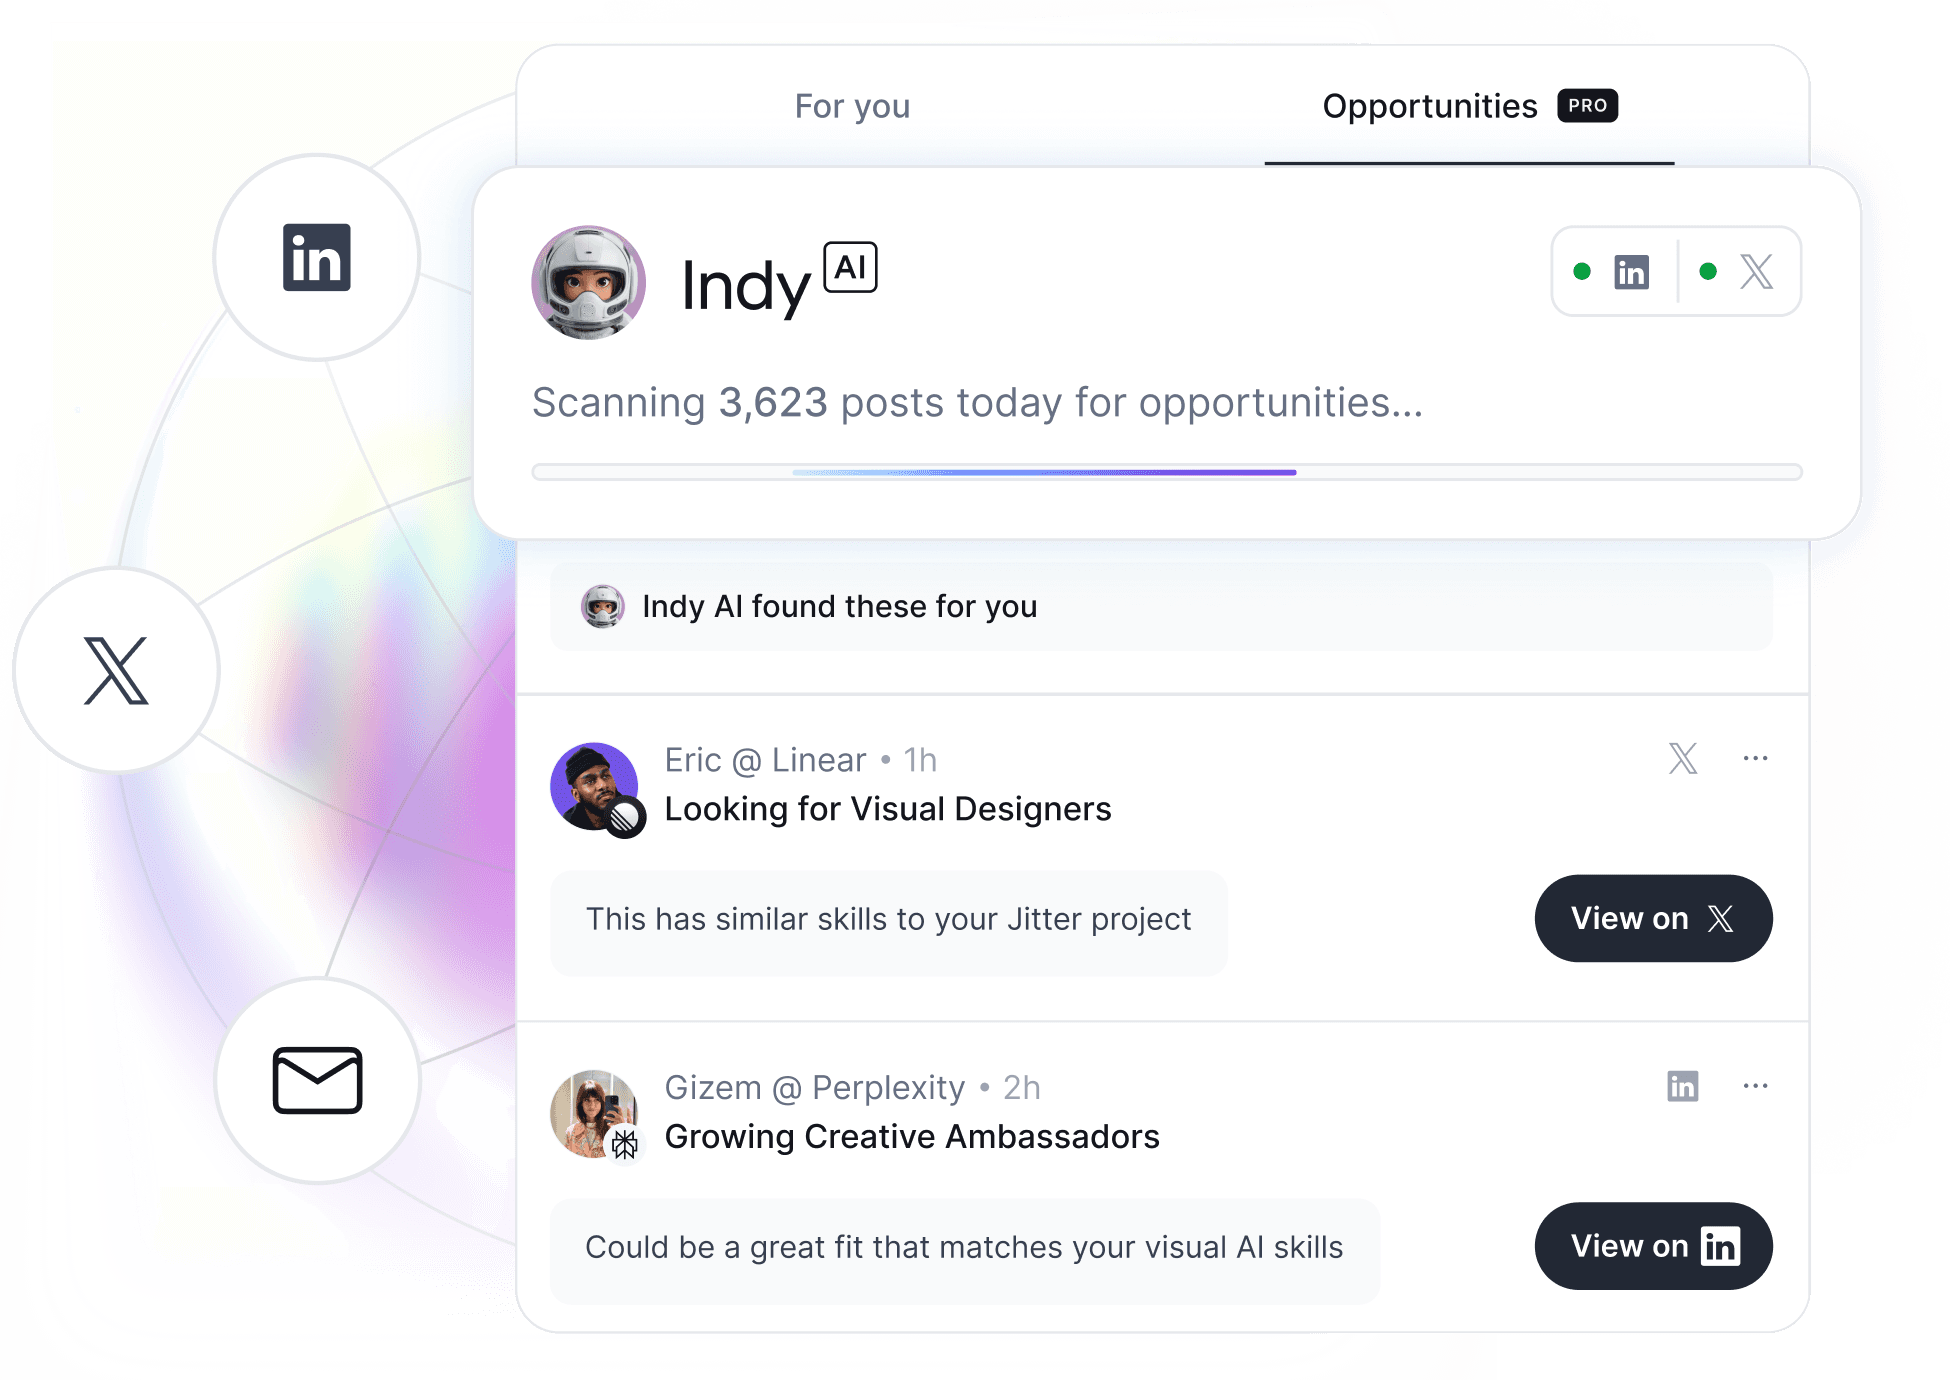Switch to the For you tab
The height and width of the screenshot is (1380, 1950).
[x=852, y=106]
